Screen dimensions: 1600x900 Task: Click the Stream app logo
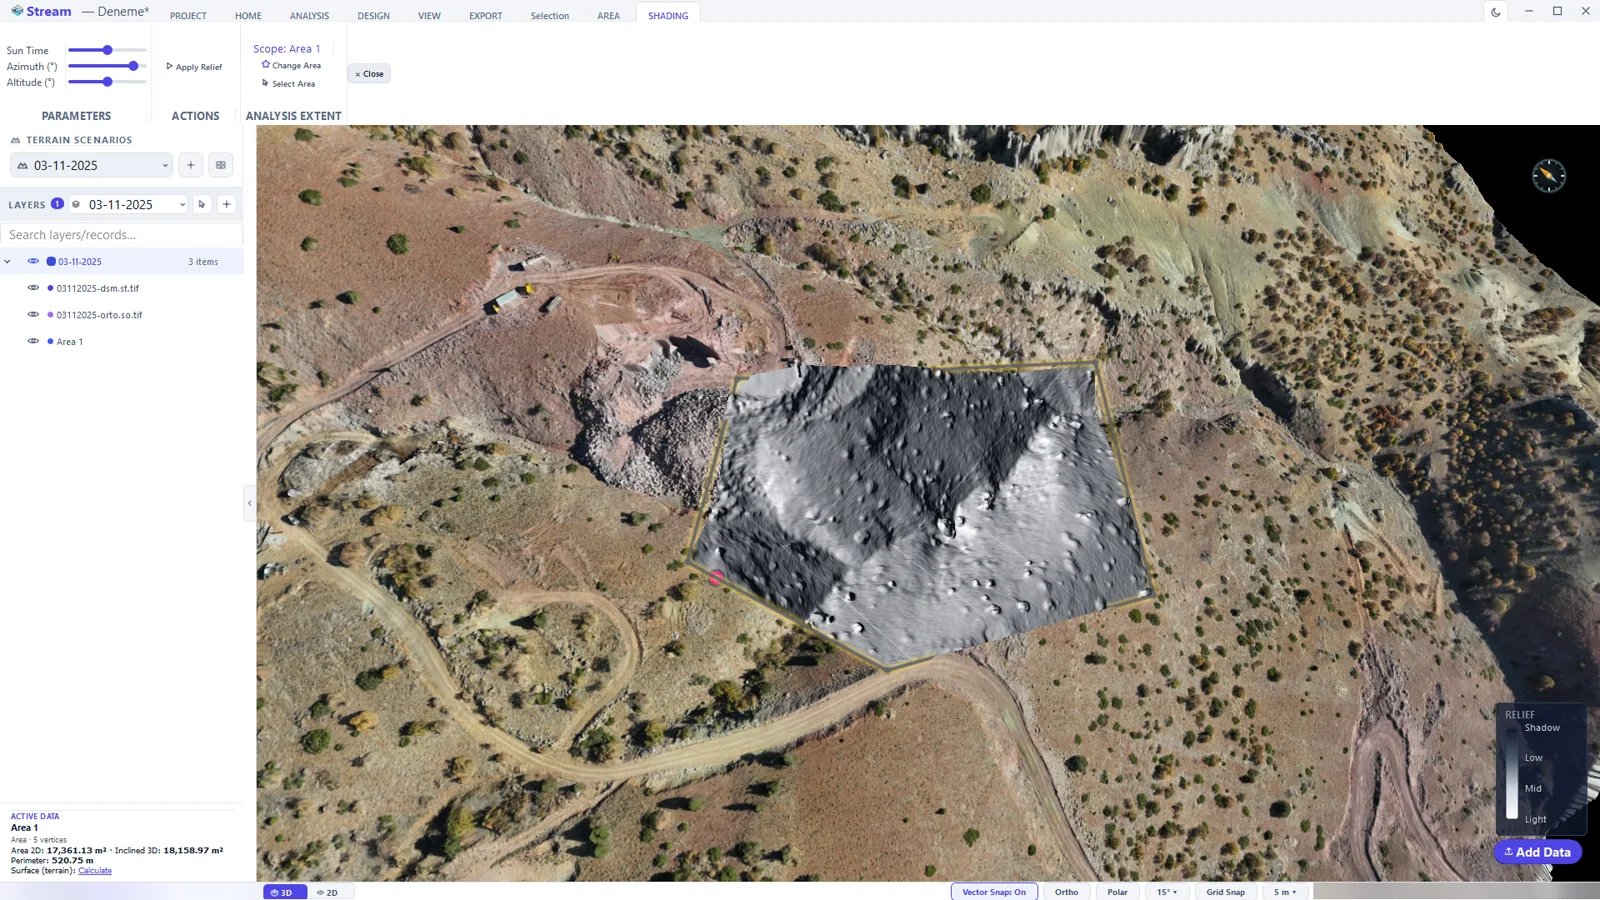click(x=17, y=11)
